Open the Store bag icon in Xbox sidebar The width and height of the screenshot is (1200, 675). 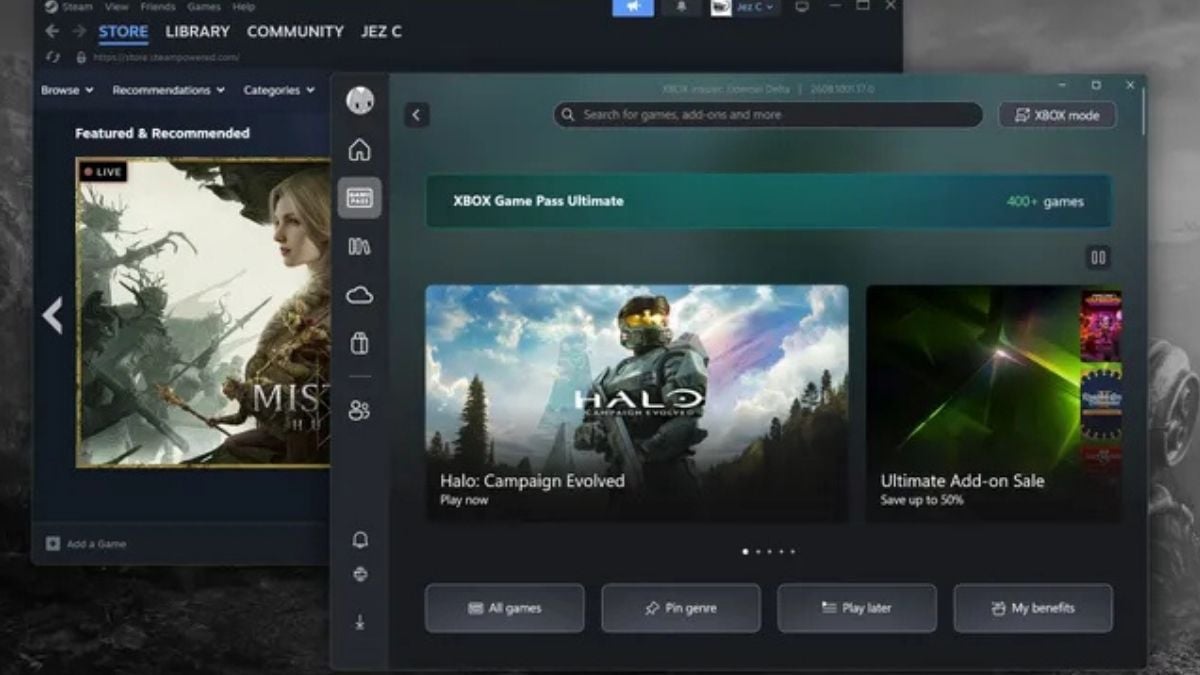[359, 343]
